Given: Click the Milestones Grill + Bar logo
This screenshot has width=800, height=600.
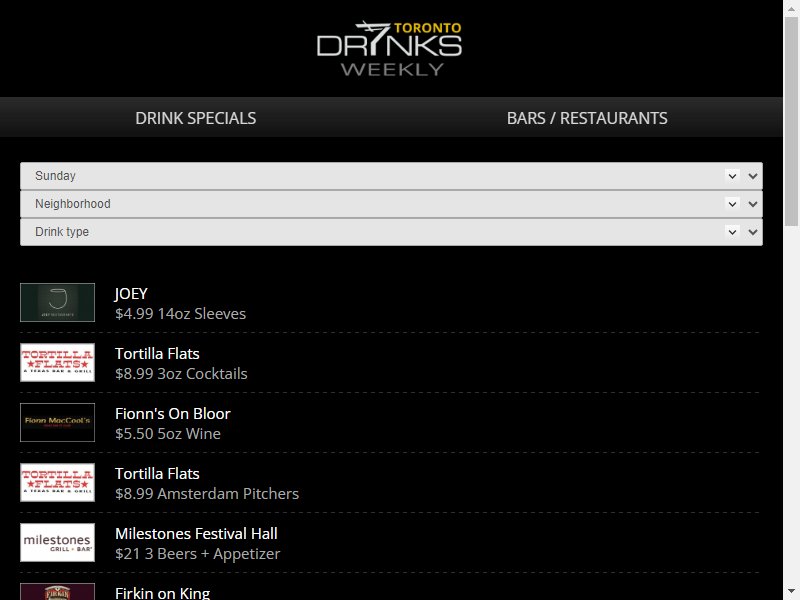Looking at the screenshot, I should coord(58,542).
